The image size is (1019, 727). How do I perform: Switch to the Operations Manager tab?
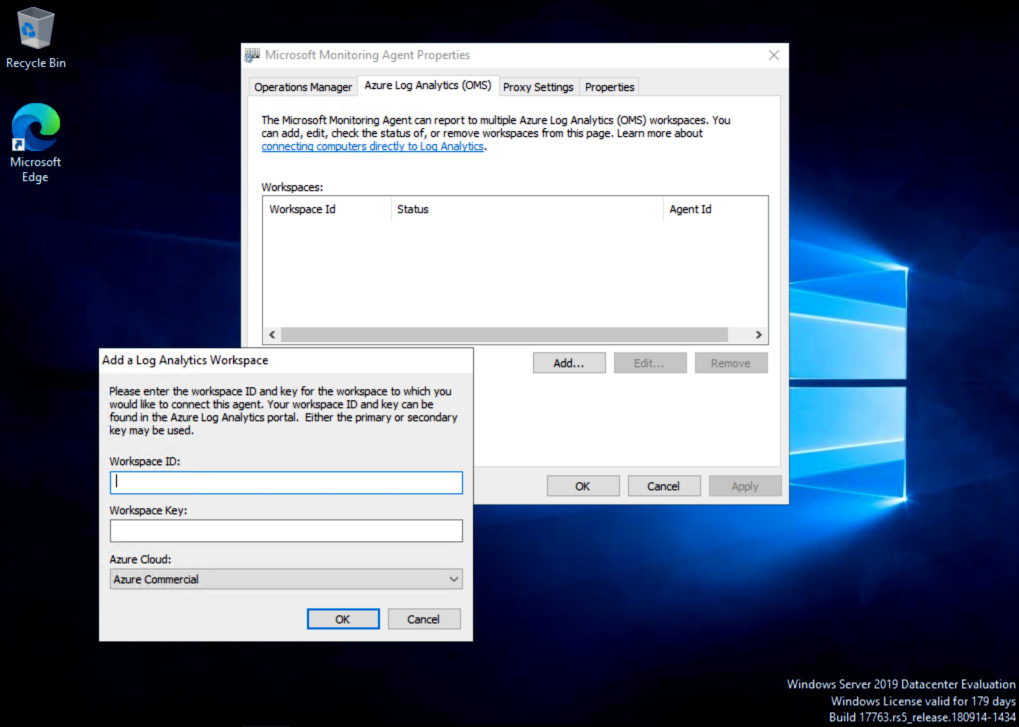tap(303, 87)
